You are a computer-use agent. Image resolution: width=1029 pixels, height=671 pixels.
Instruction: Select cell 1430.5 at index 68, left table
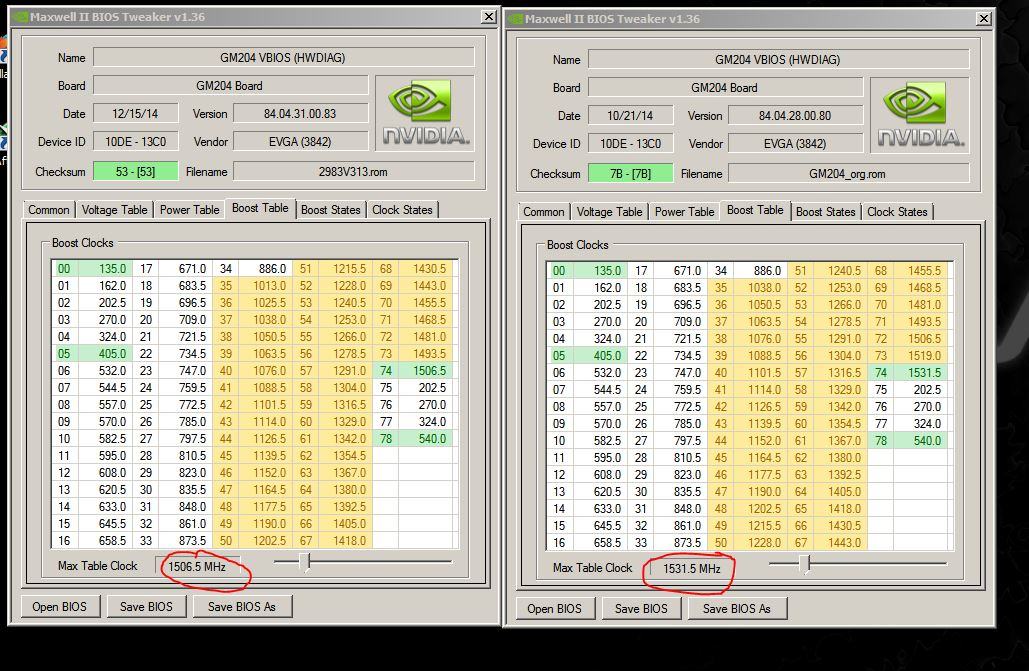coord(425,269)
